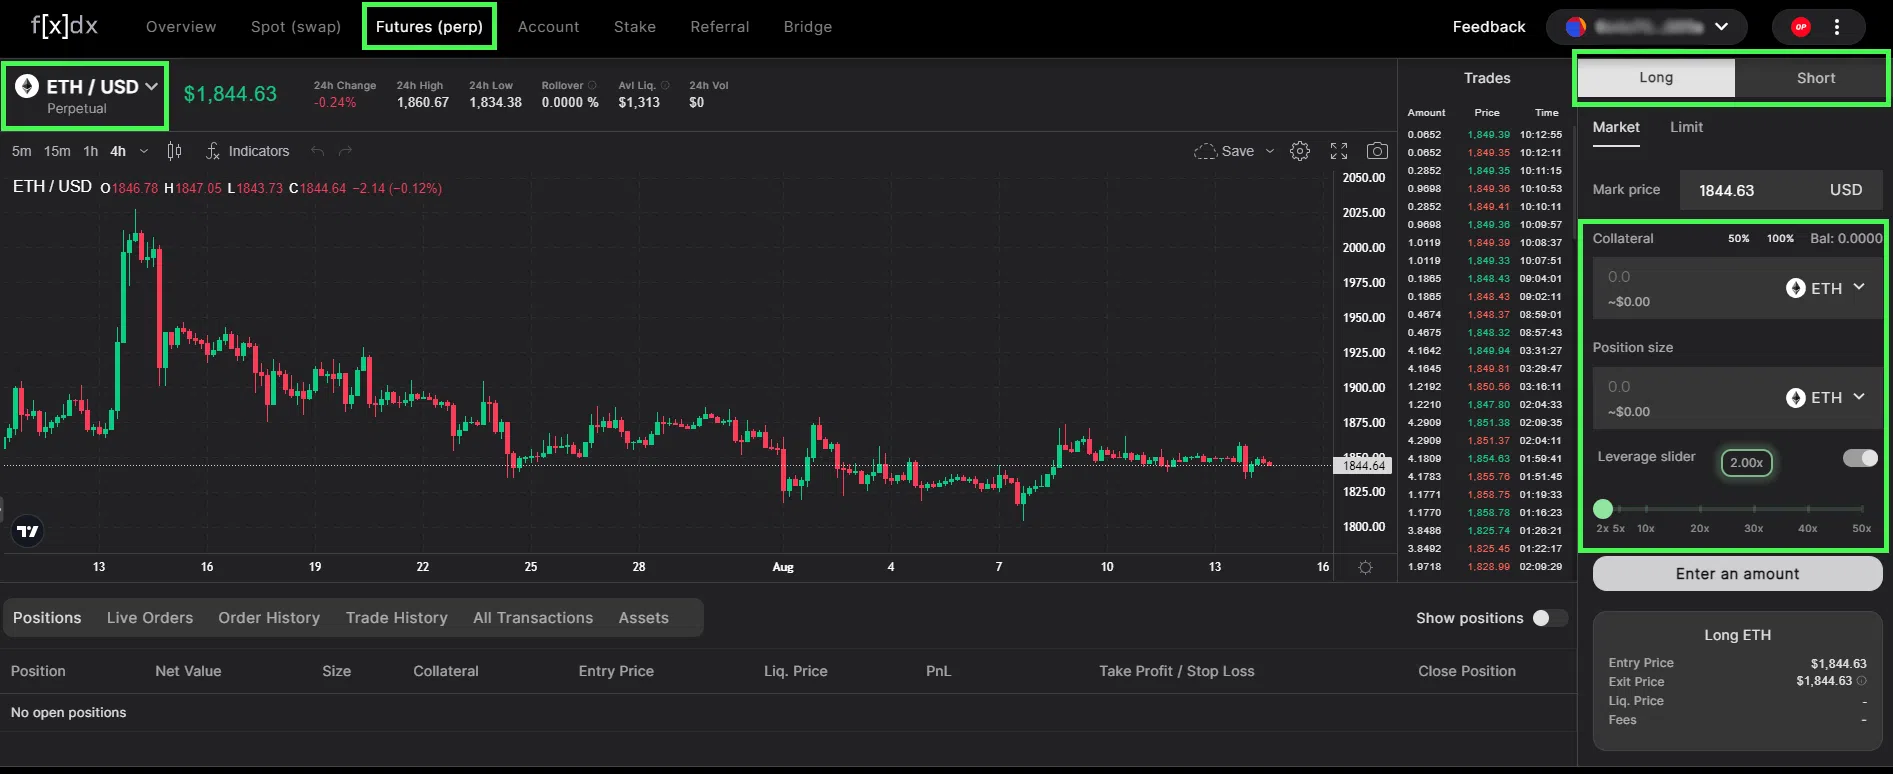This screenshot has height=774, width=1893.
Task: Open the chart type candles icon
Action: click(174, 151)
